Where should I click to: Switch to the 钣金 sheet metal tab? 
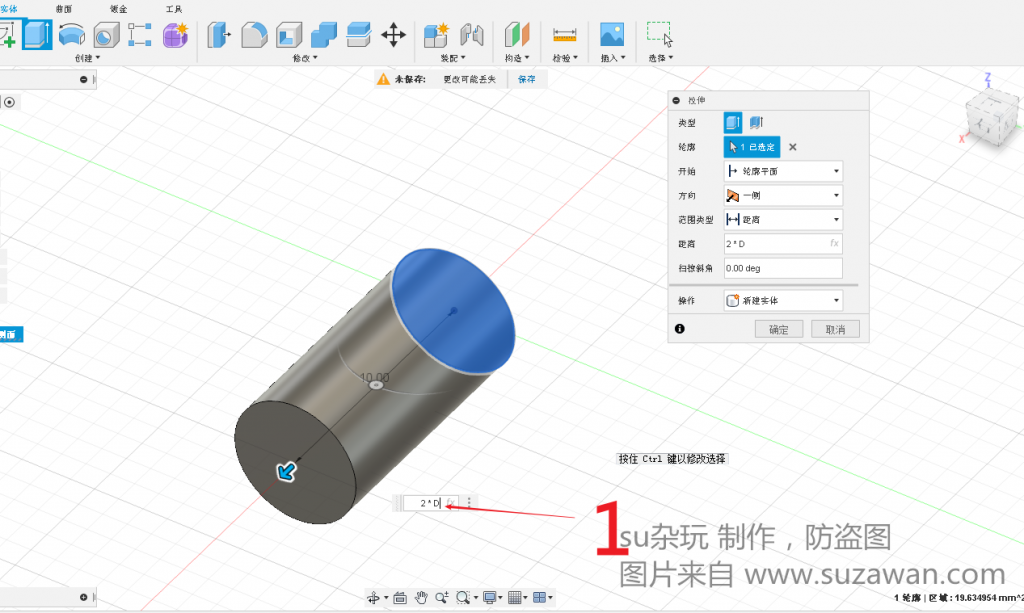(x=119, y=9)
